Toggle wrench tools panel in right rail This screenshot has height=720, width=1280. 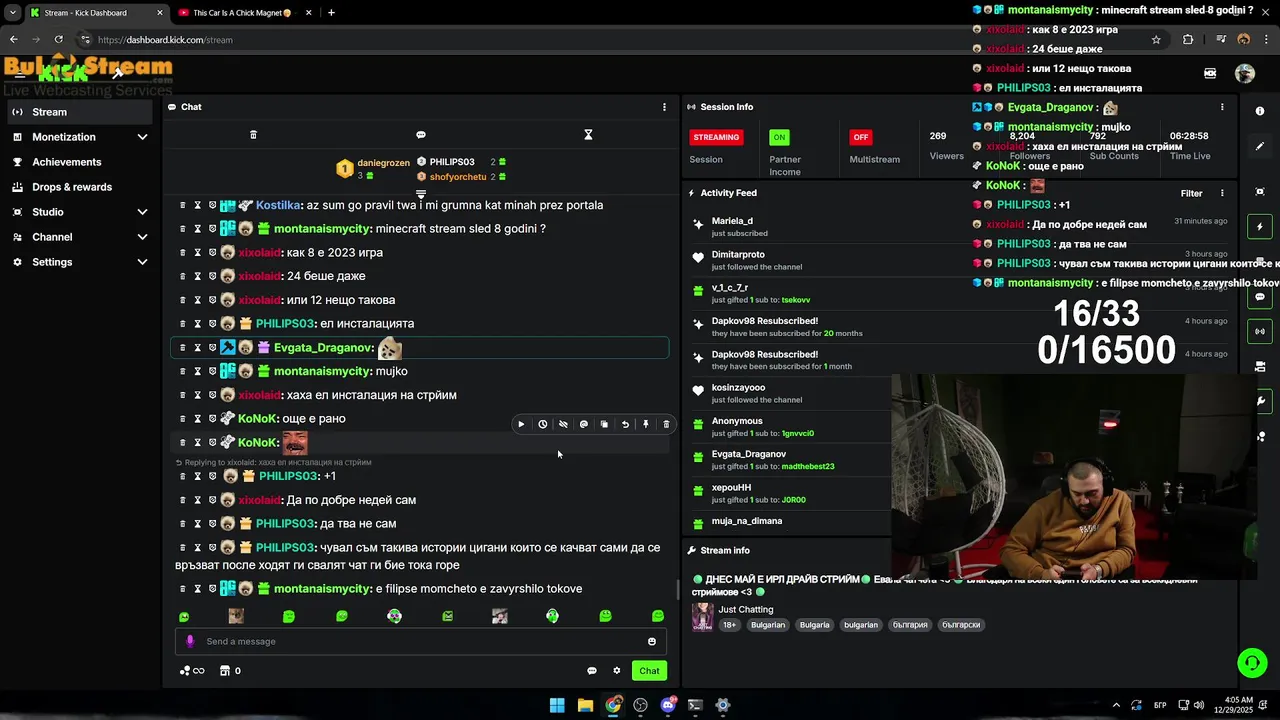pyautogui.click(x=1261, y=401)
